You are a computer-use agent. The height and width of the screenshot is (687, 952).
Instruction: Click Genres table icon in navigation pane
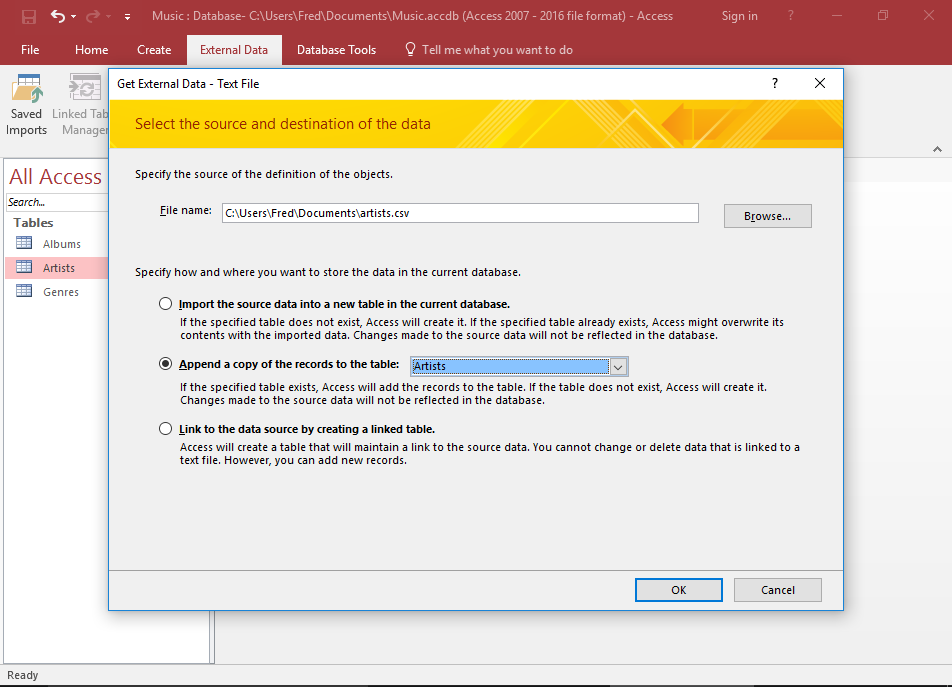[x=24, y=291]
